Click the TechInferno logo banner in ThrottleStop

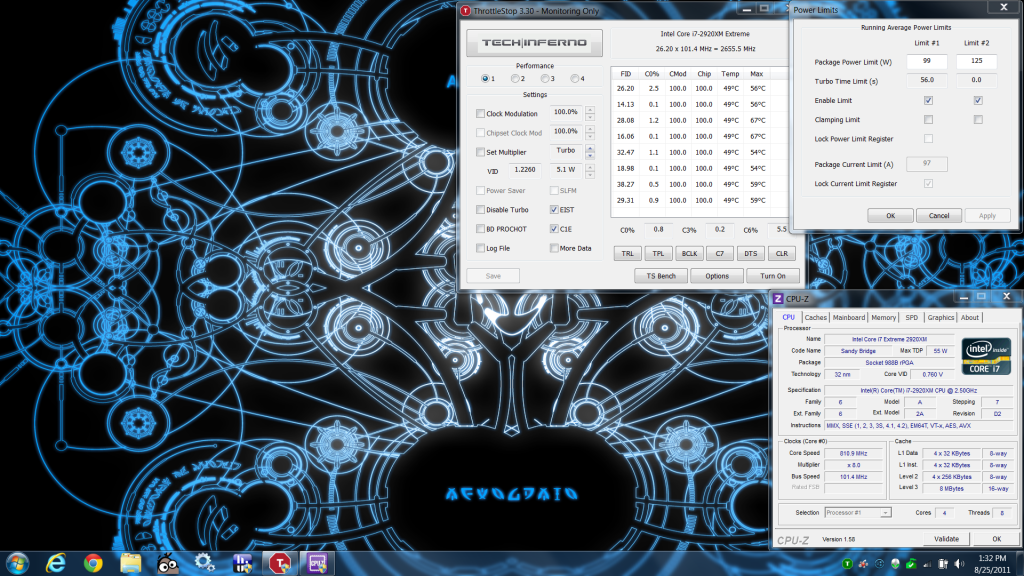534,42
